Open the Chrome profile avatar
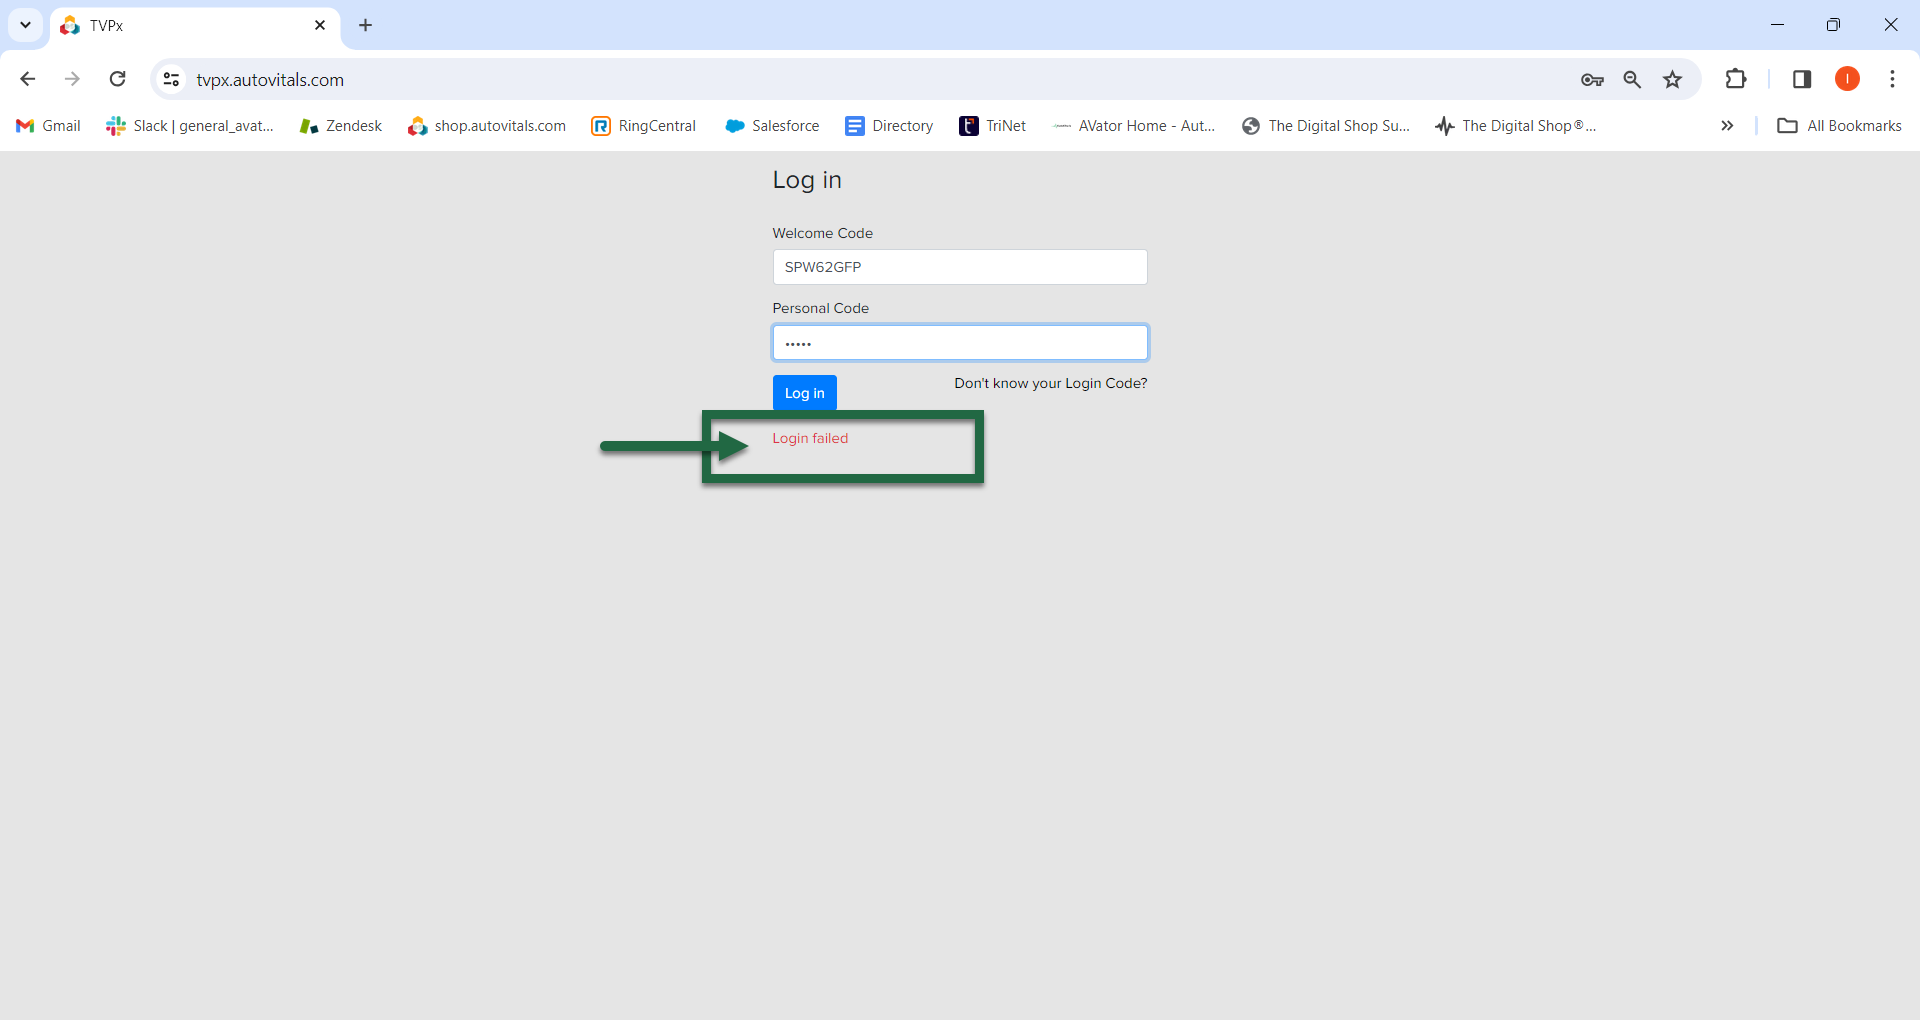The image size is (1920, 1020). [x=1847, y=79]
